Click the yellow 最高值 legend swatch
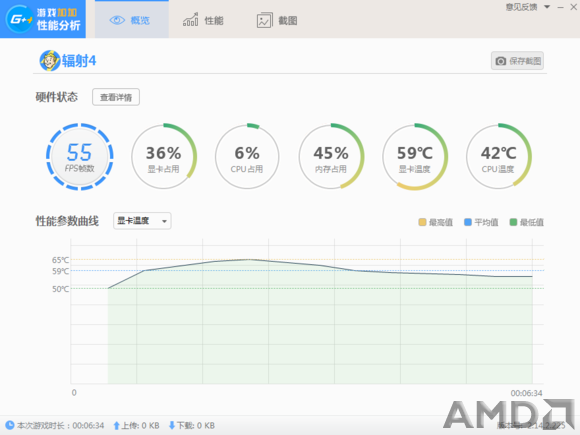Viewport: 580px width, 435px height. (422, 222)
